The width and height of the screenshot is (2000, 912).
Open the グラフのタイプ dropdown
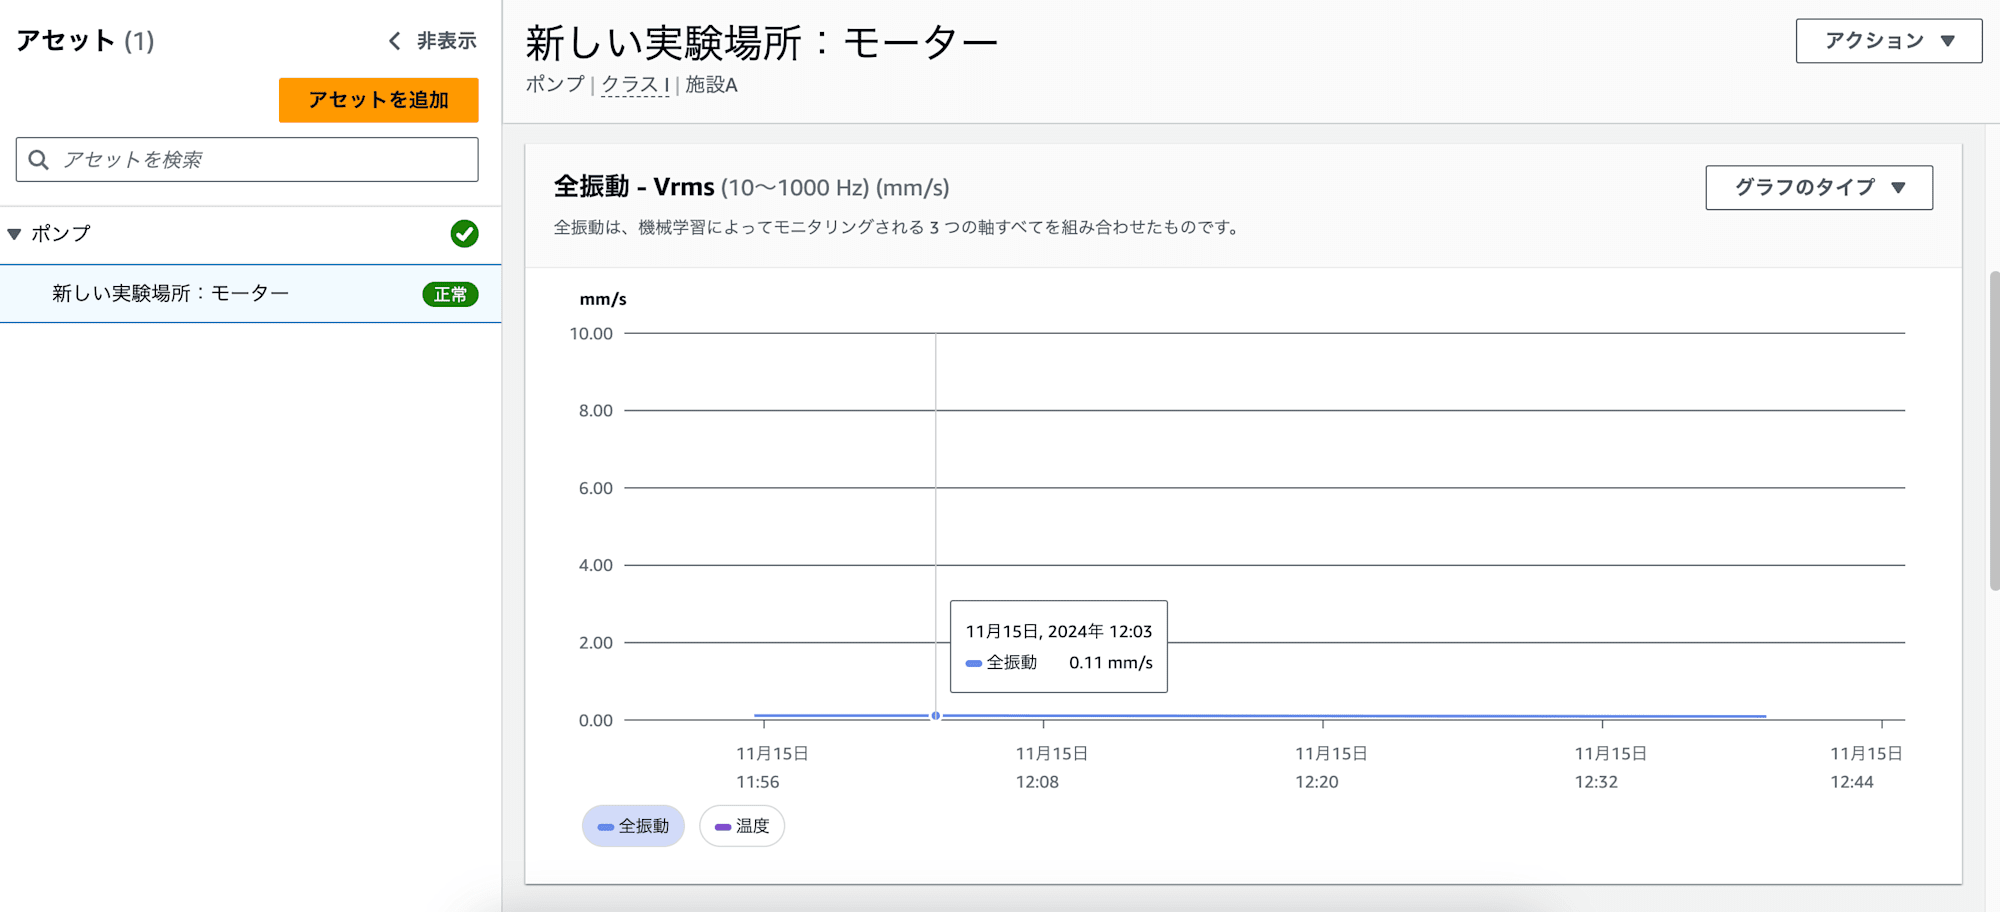[x=1819, y=187]
